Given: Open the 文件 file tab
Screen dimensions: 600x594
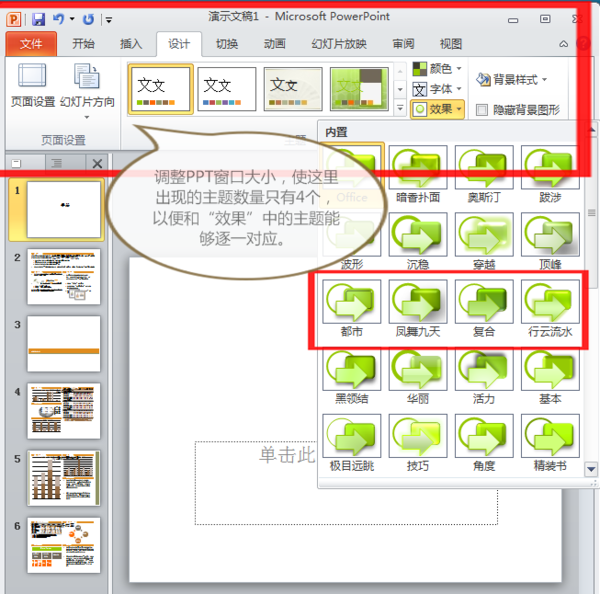Looking at the screenshot, I should coord(31,44).
